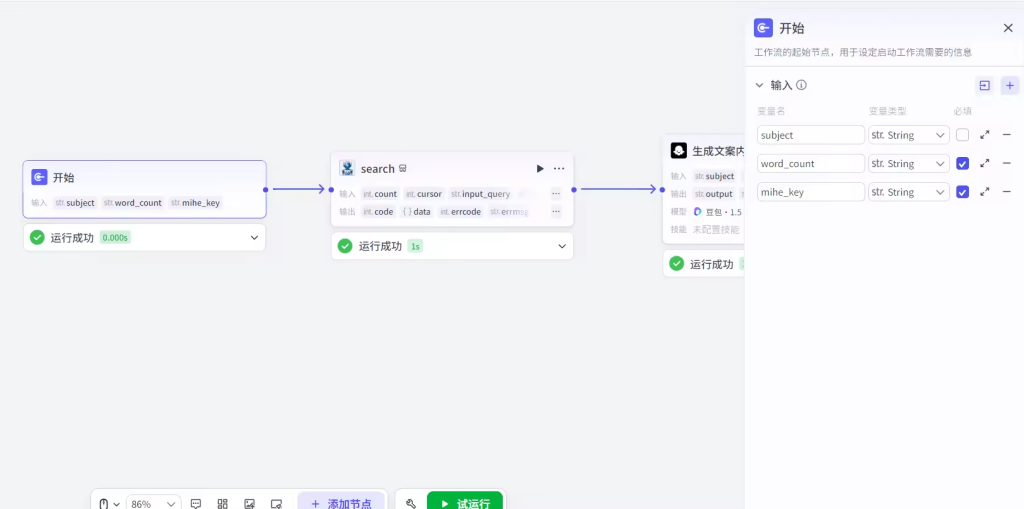Add a new input variable with plus icon
The height and width of the screenshot is (509, 1024).
pyautogui.click(x=1009, y=86)
